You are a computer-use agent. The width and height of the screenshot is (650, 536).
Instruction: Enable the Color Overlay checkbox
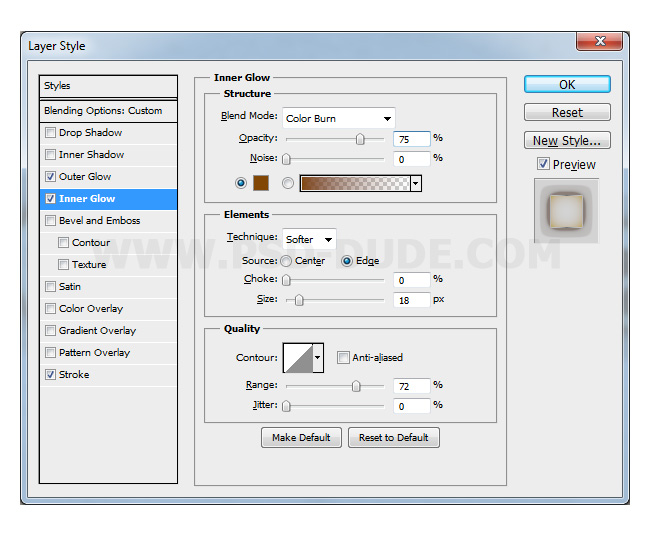[x=50, y=308]
